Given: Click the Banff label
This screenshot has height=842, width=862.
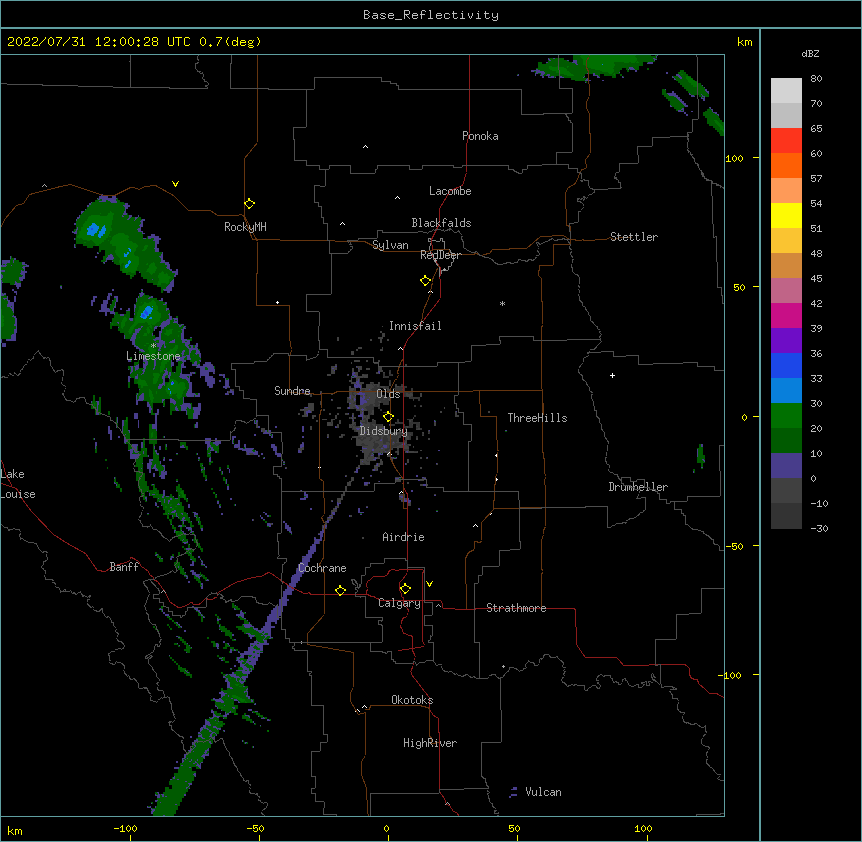Looking at the screenshot, I should pyautogui.click(x=124, y=567).
